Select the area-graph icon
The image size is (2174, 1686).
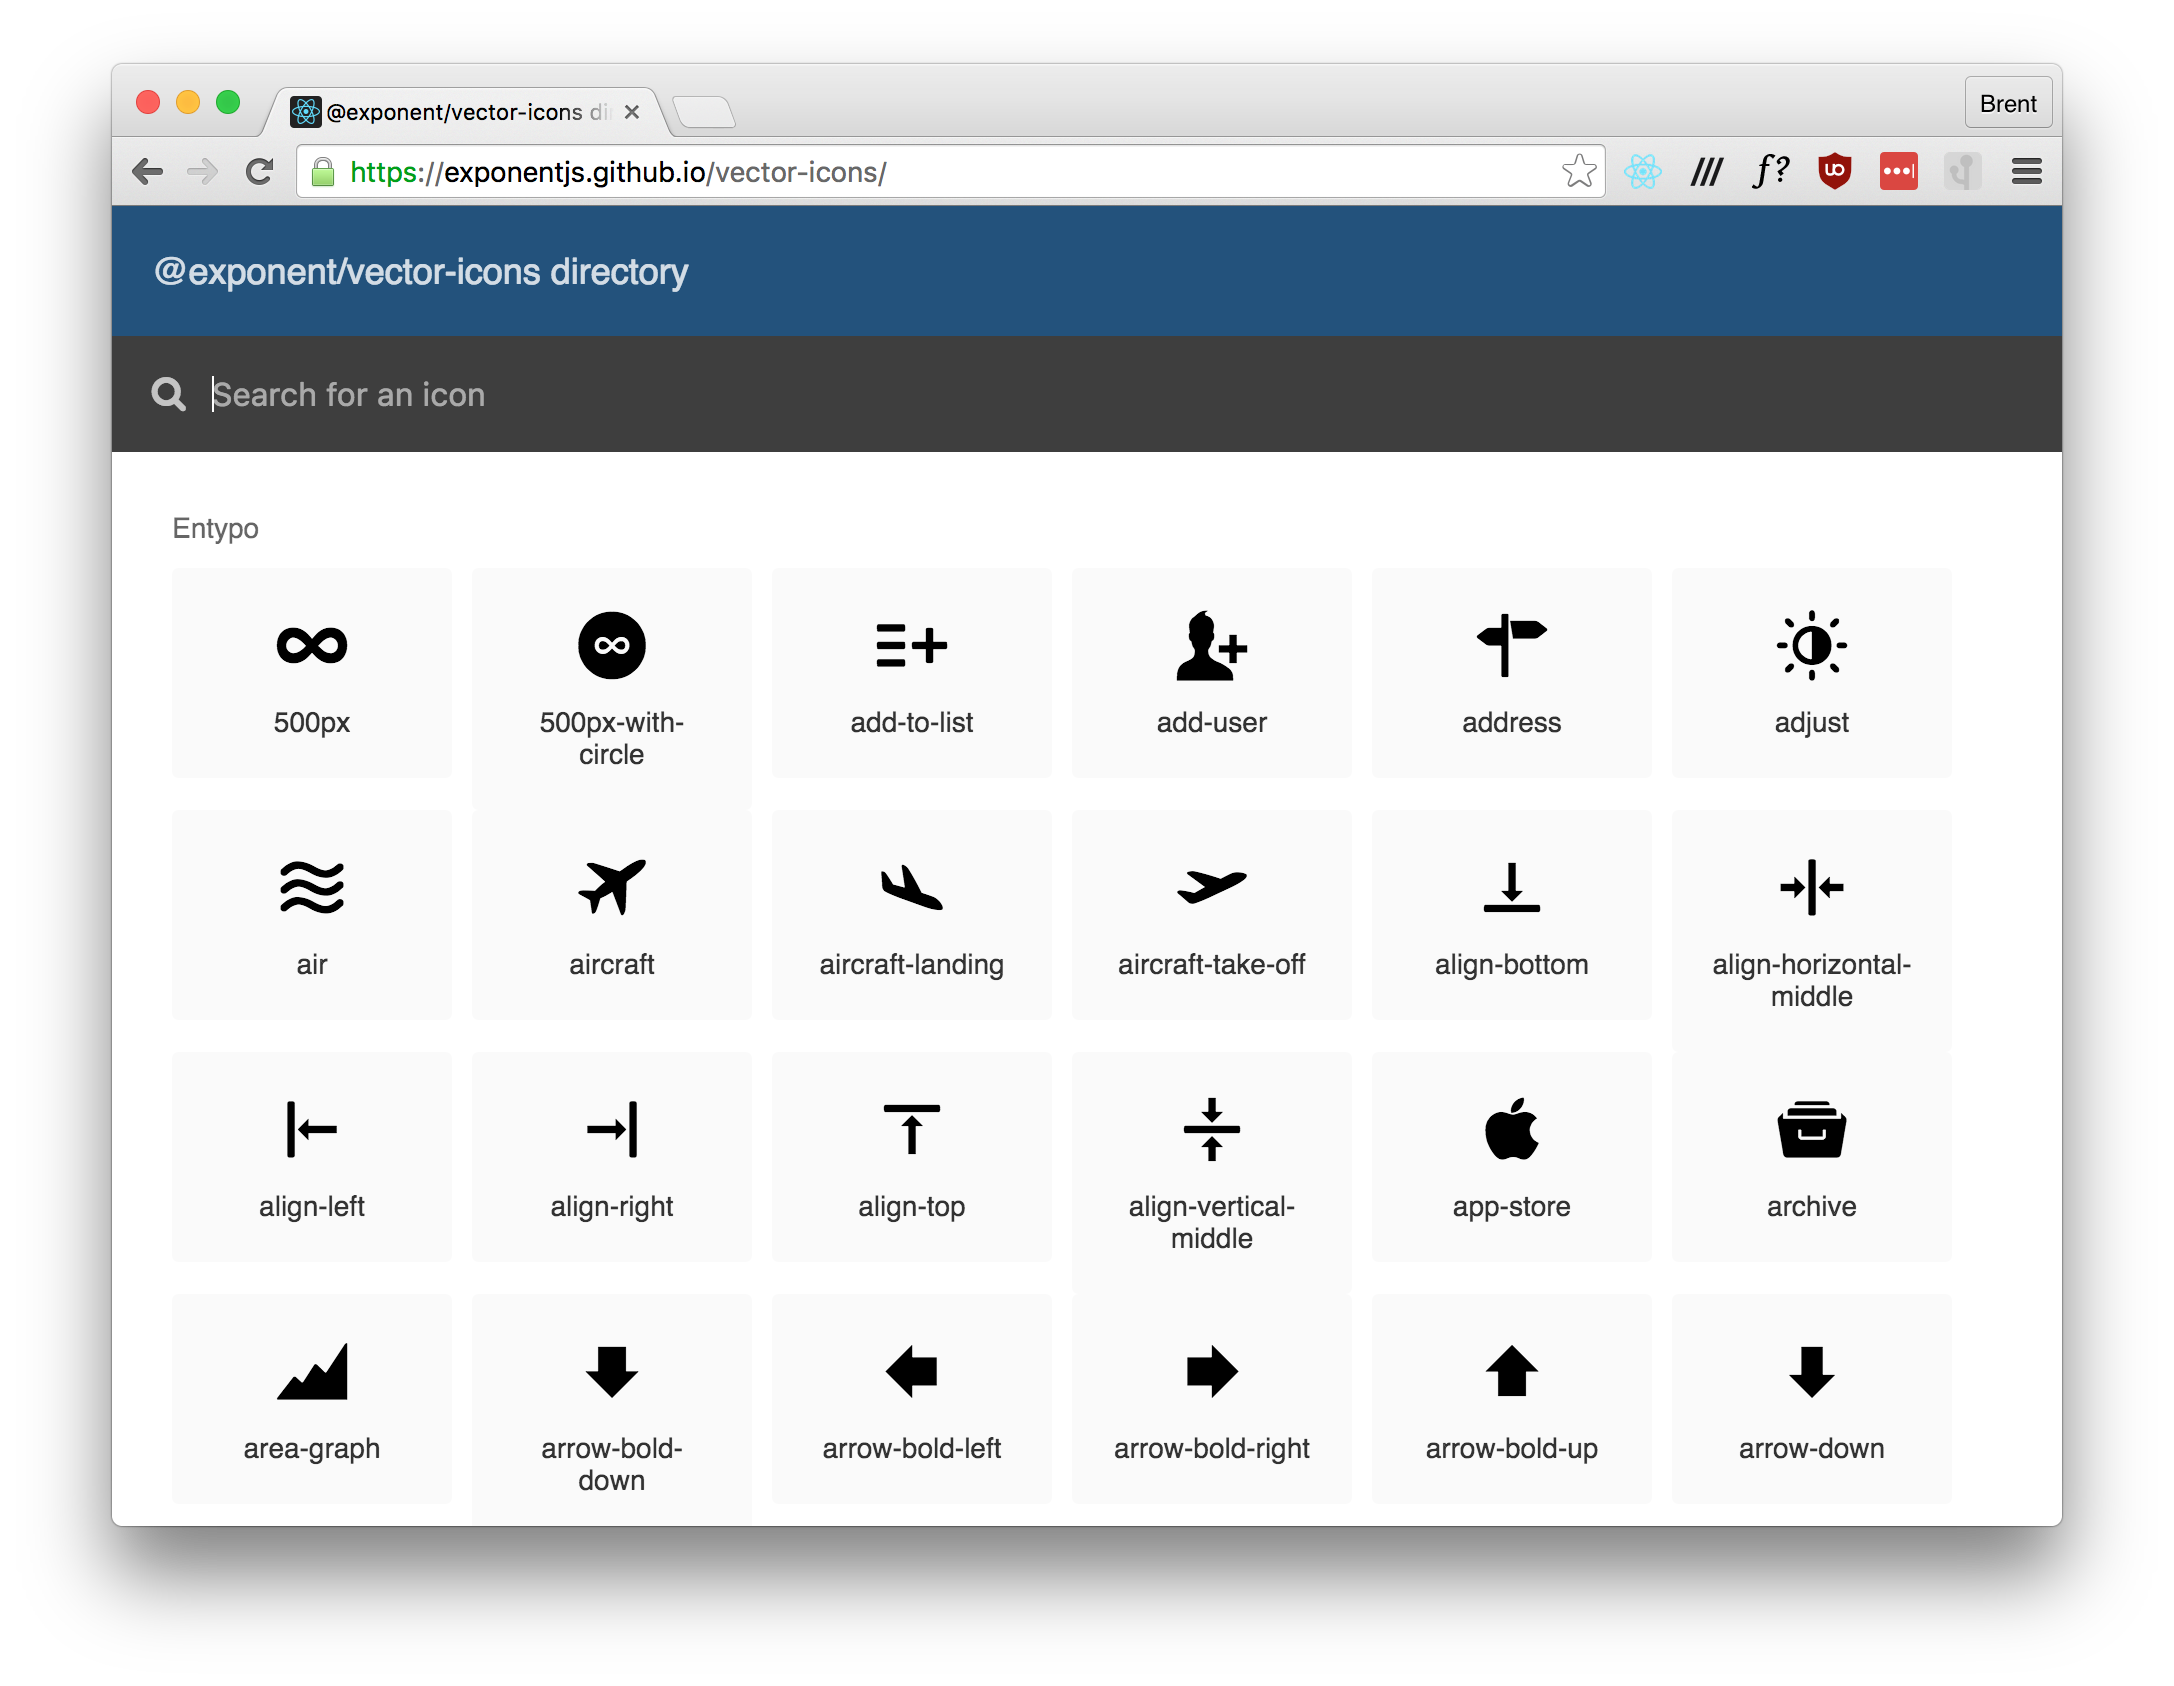pos(311,1371)
